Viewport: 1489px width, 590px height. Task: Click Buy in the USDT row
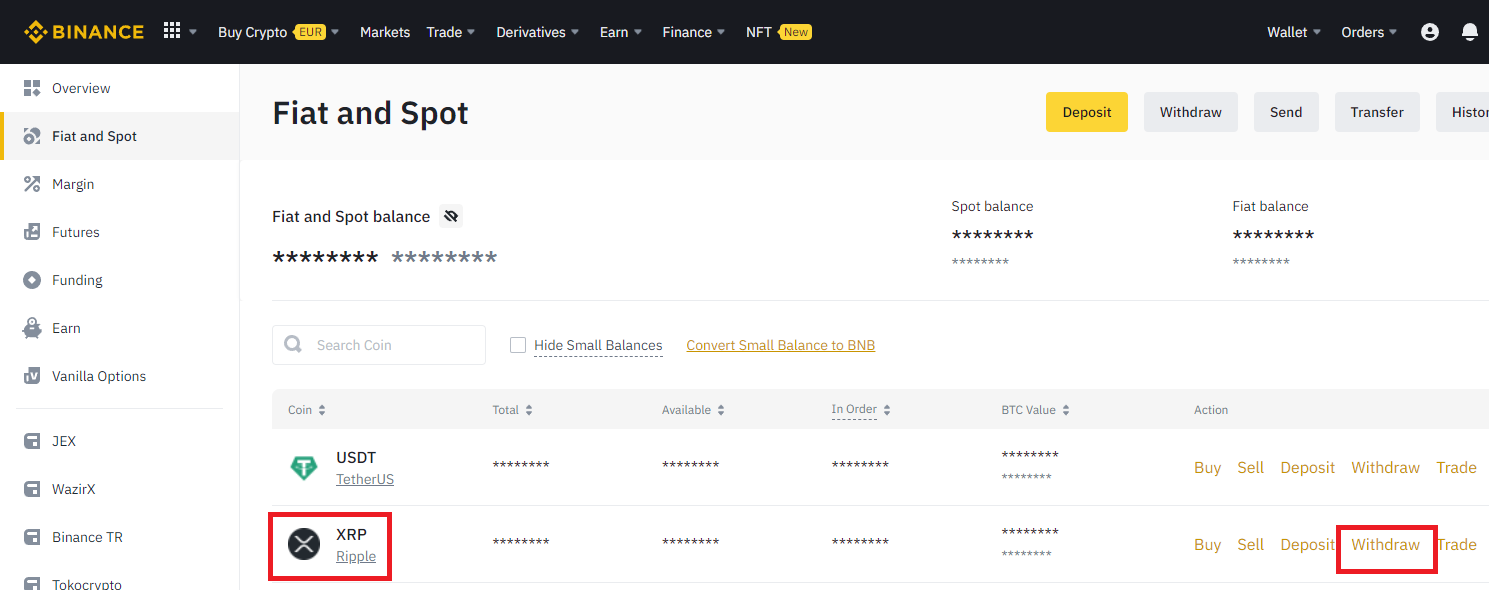pos(1207,468)
